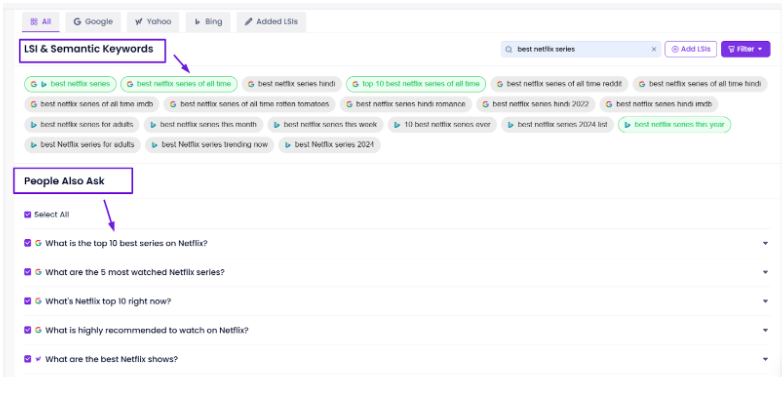Select chip best netflix series hindi romance

click(406, 104)
